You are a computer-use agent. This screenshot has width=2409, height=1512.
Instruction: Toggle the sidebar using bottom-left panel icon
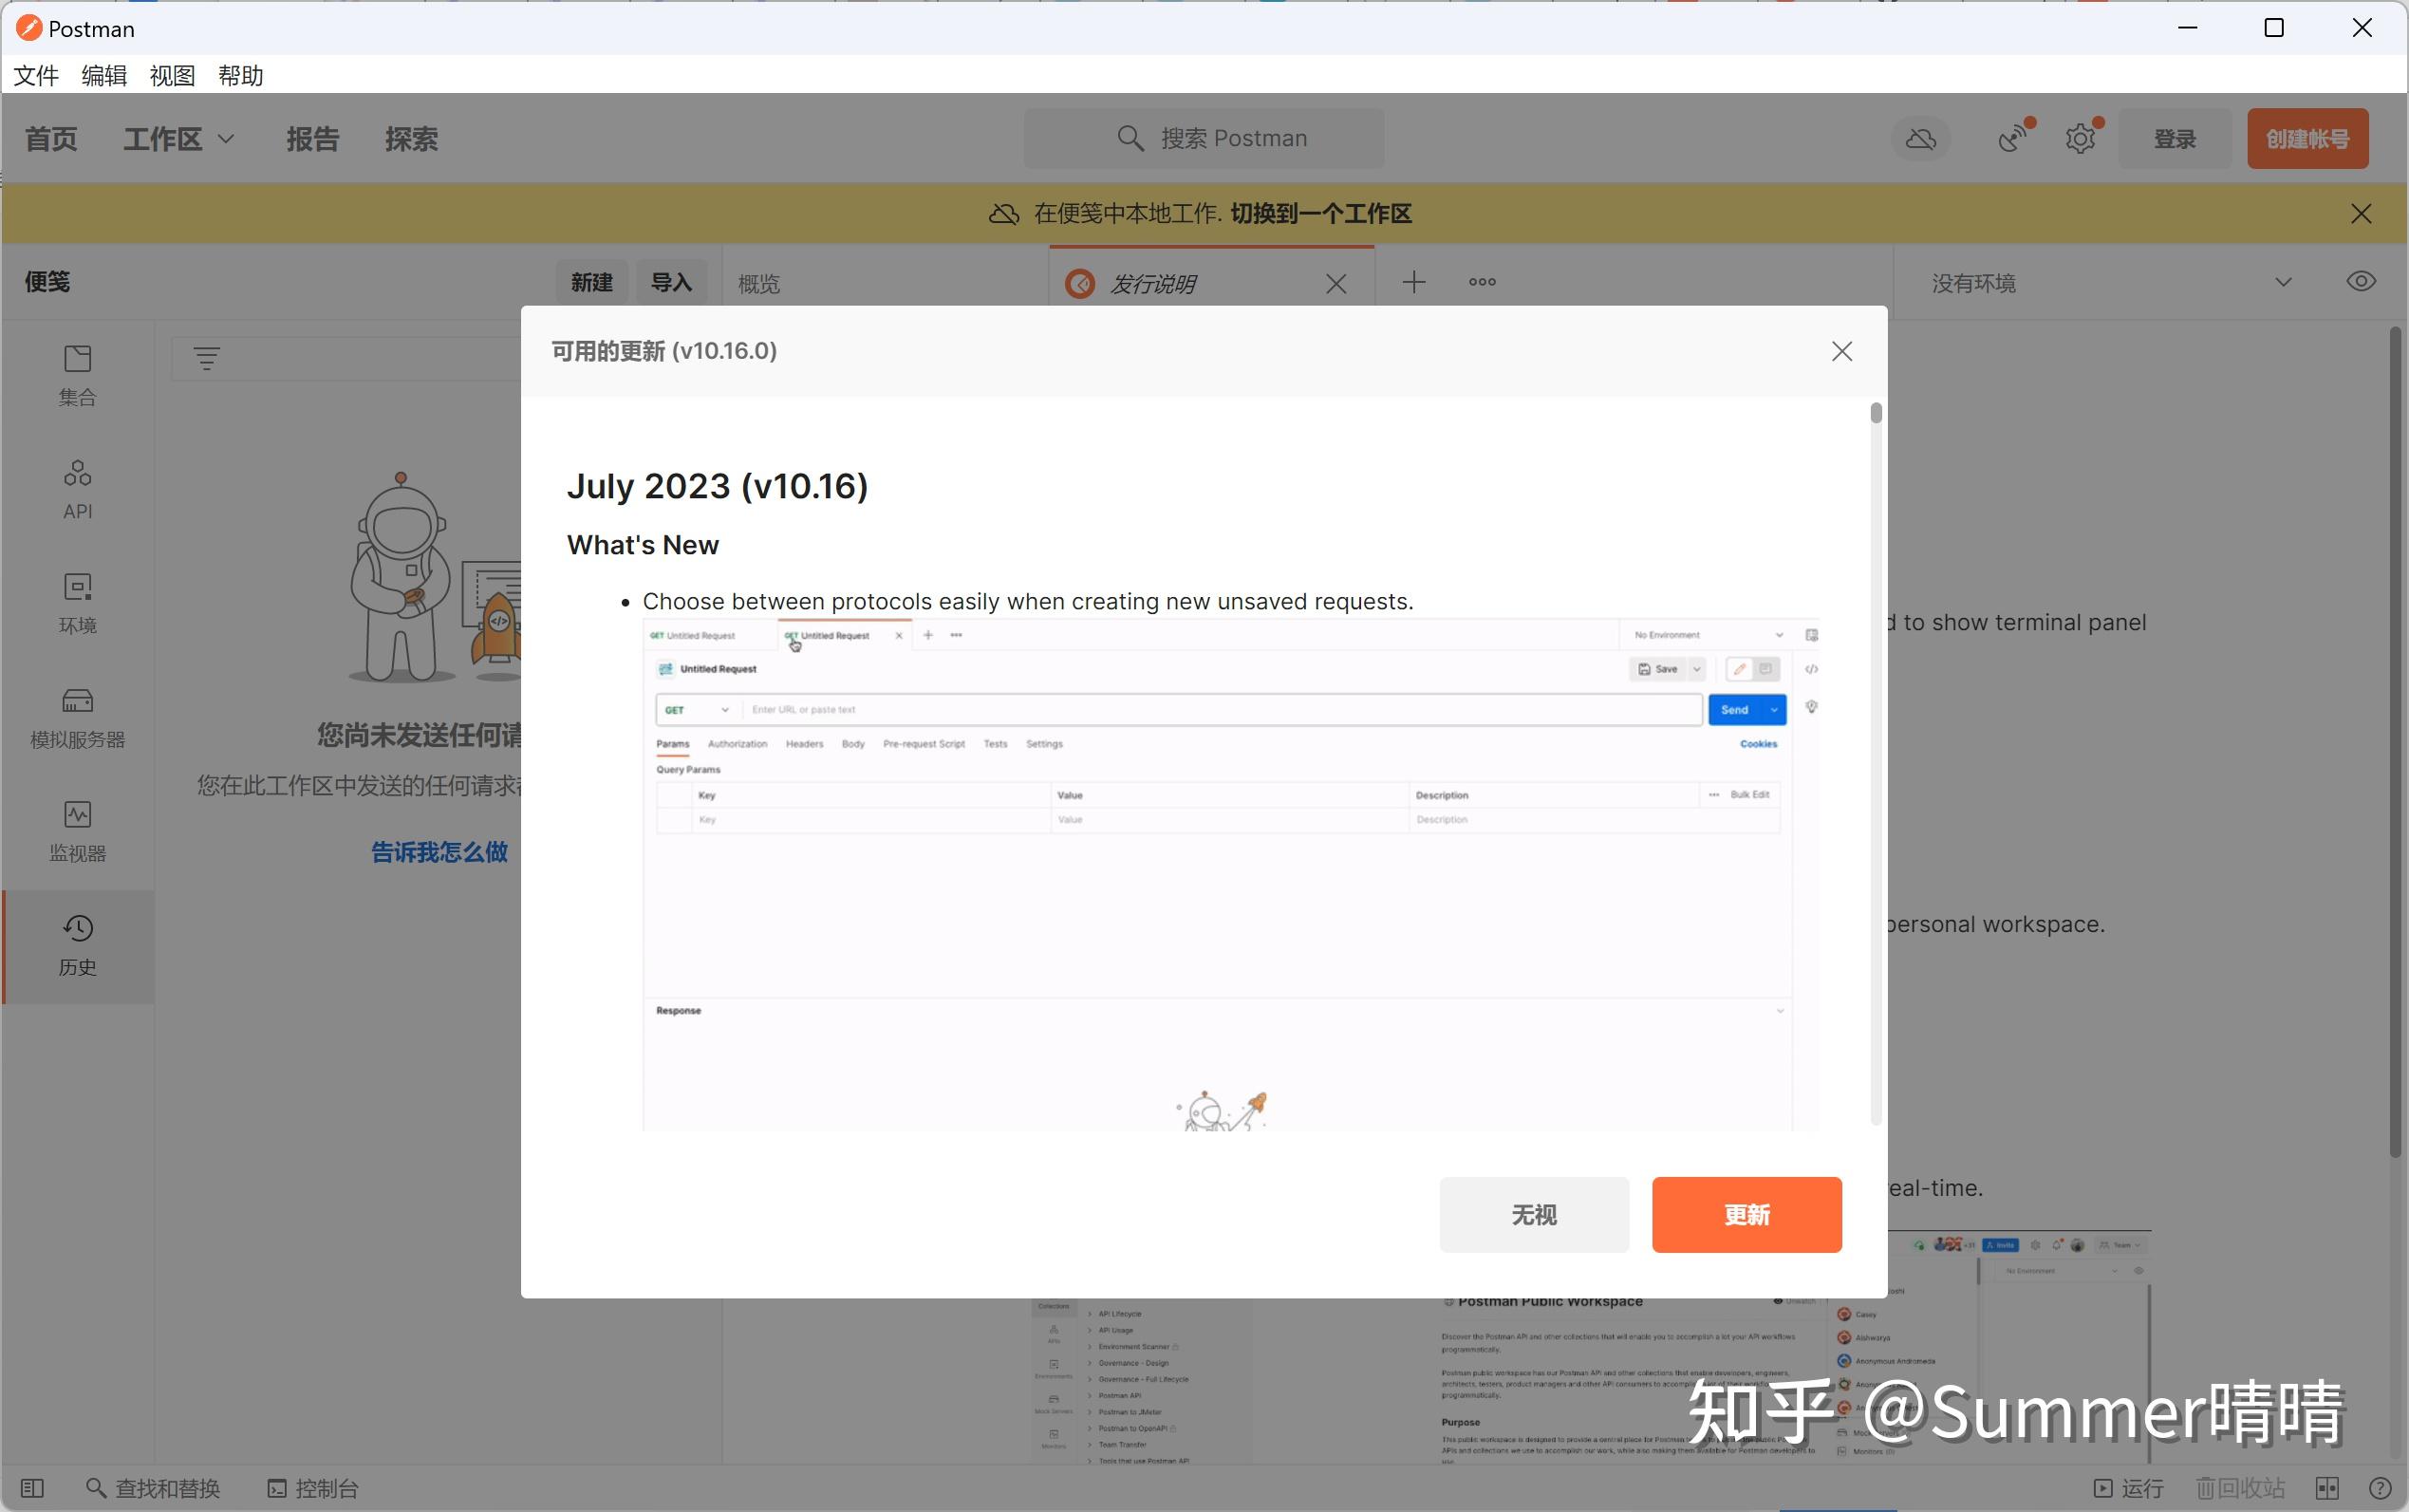click(32, 1488)
